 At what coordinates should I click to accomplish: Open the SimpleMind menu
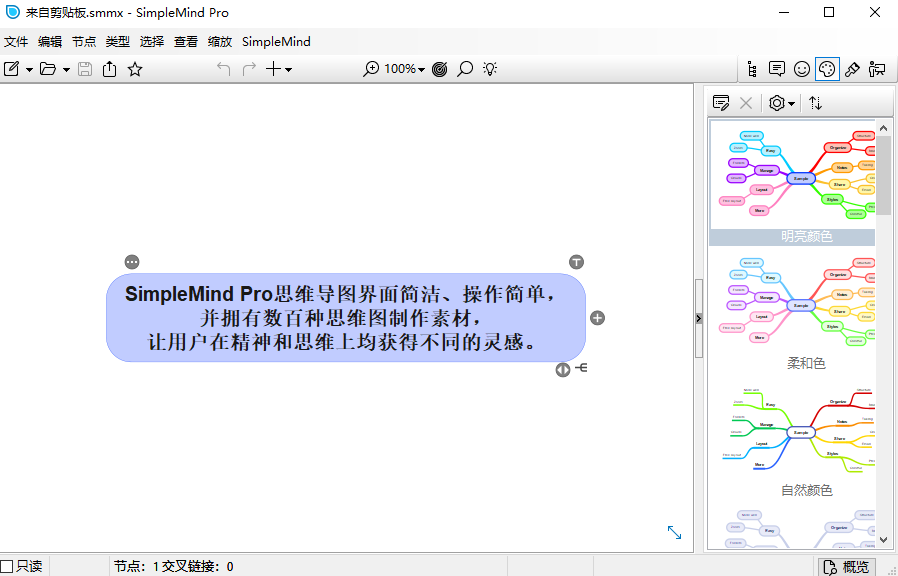[x=276, y=42]
